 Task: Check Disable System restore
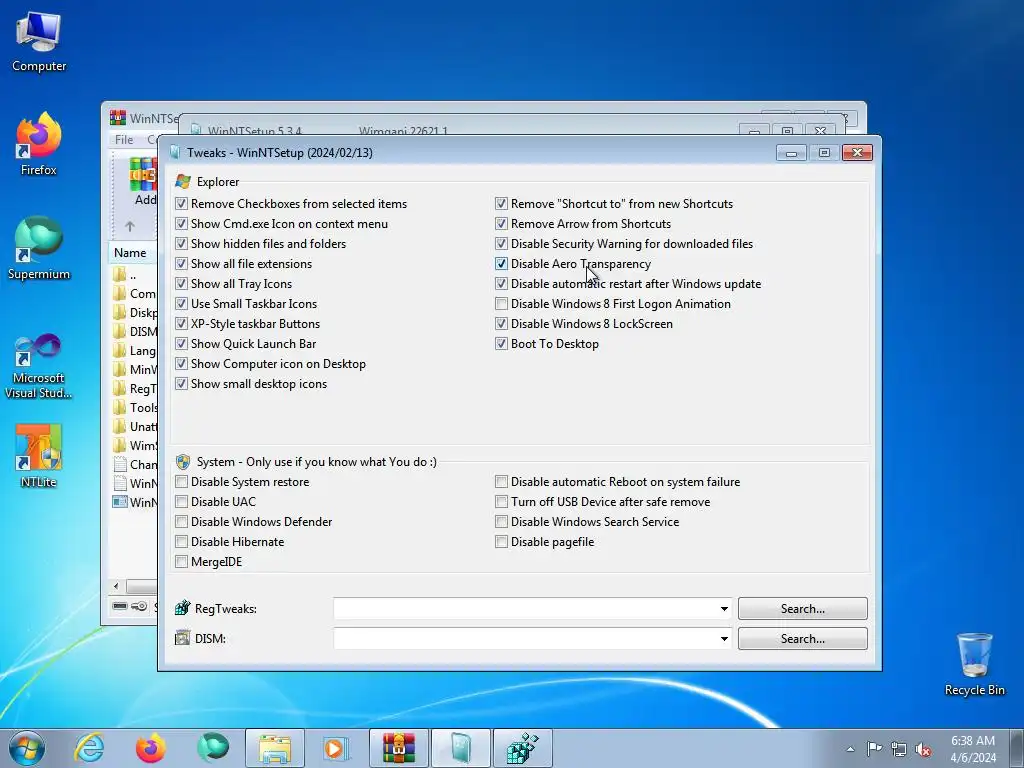[x=182, y=482]
